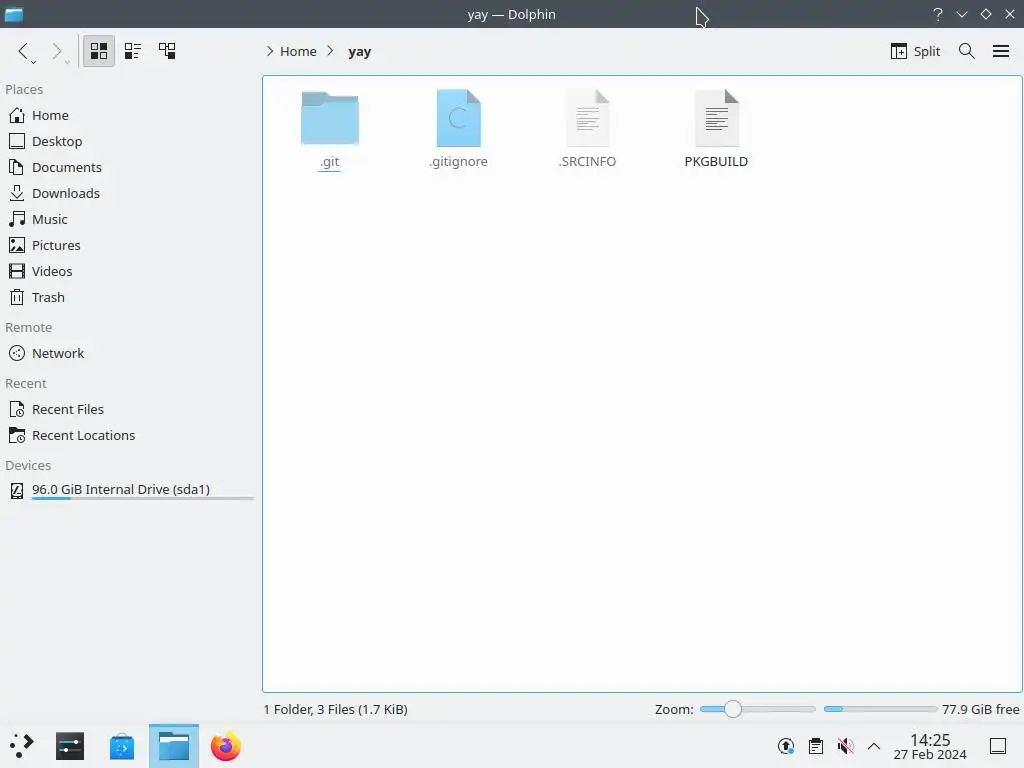The width and height of the screenshot is (1024, 768).
Task: Click the muted volume tray icon
Action: (x=845, y=746)
